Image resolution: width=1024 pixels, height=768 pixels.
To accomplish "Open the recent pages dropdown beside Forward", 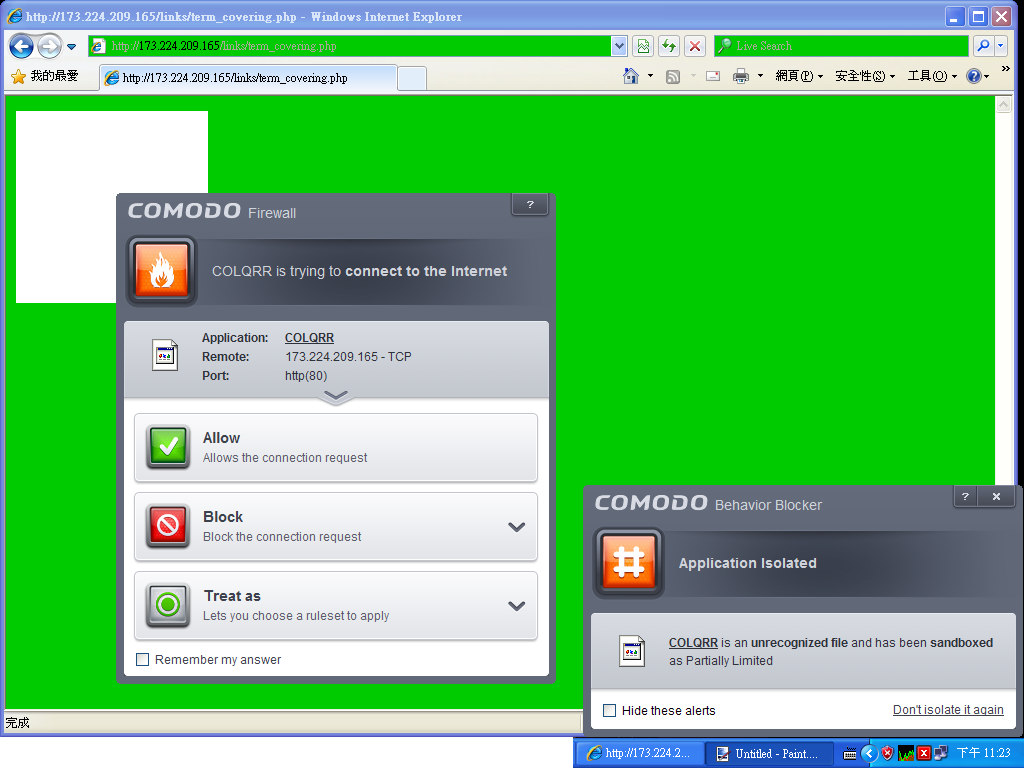I will (x=72, y=47).
